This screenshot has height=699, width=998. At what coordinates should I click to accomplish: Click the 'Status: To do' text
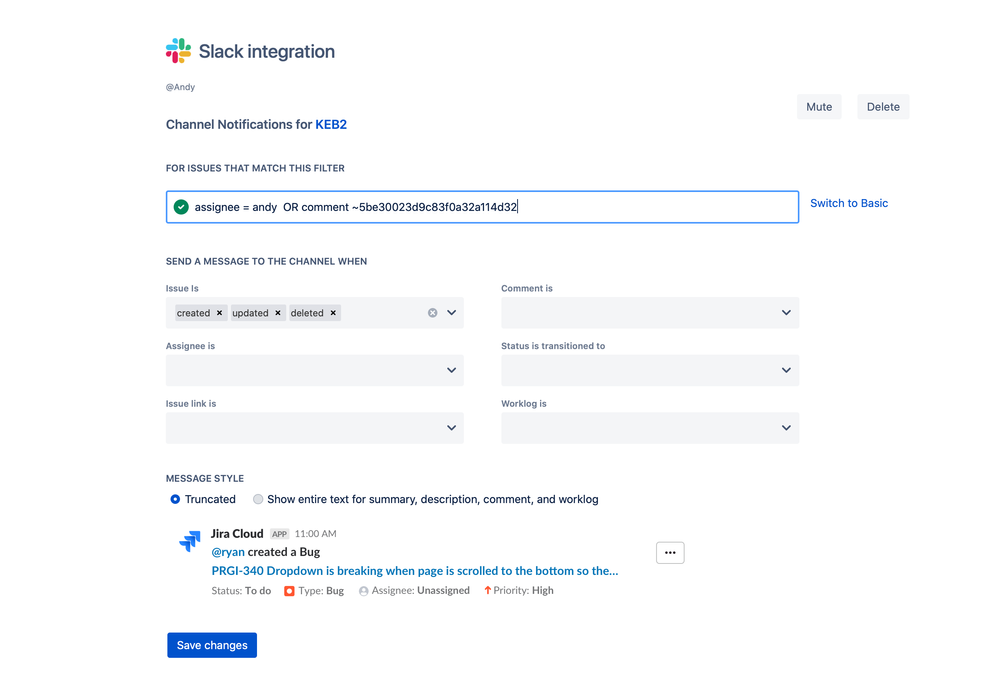241,591
